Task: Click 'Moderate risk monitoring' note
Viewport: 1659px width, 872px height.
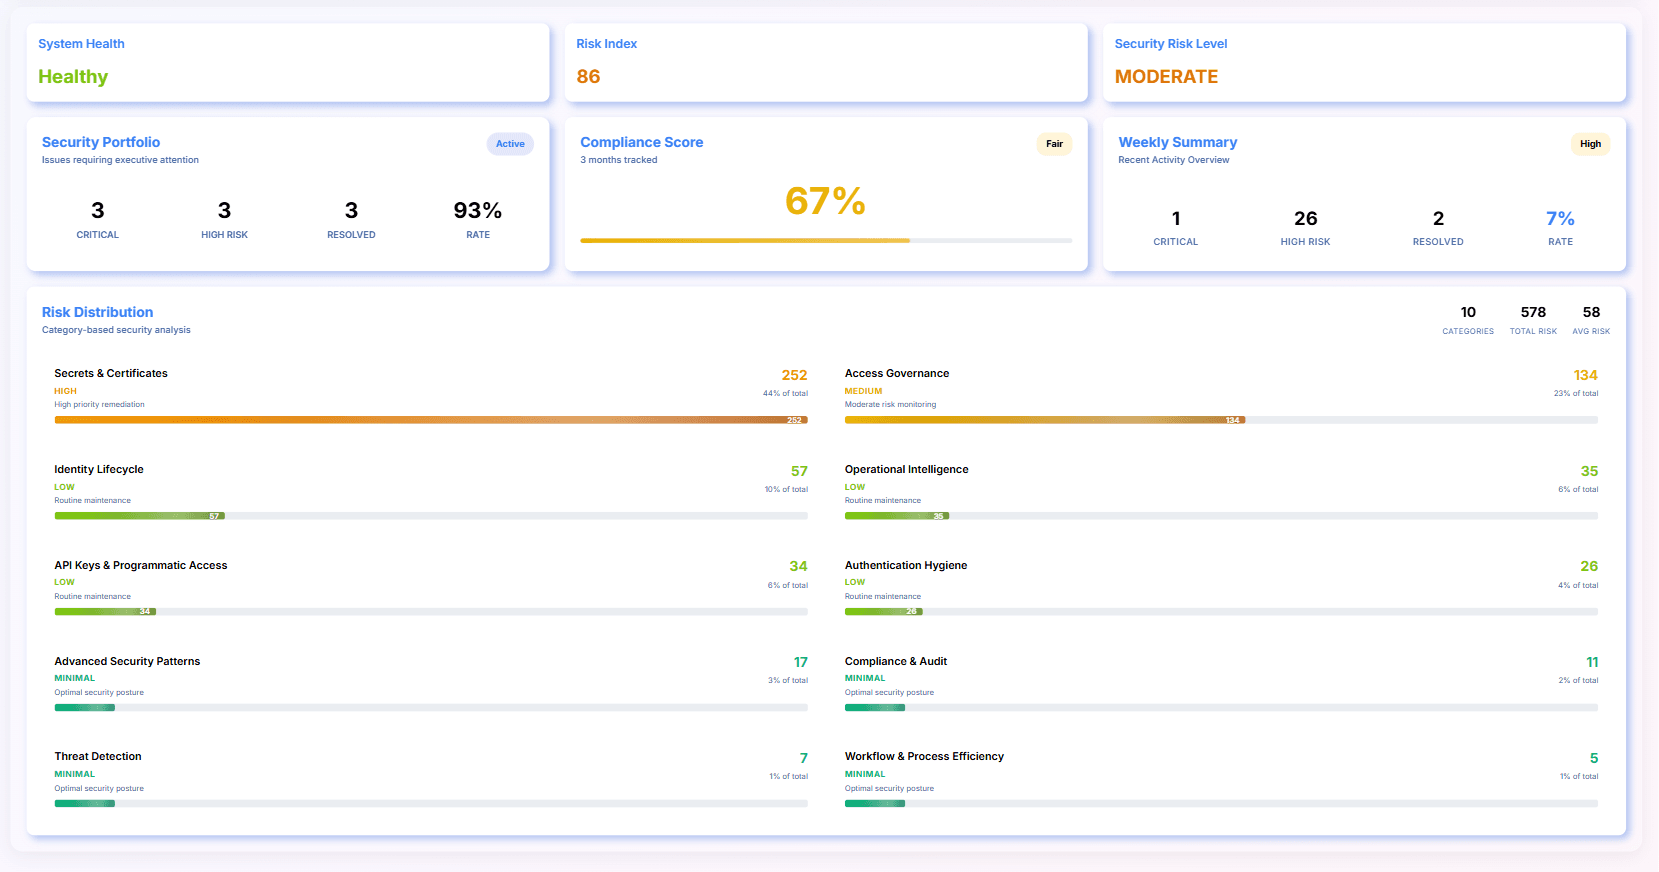Action: pyautogui.click(x=890, y=405)
